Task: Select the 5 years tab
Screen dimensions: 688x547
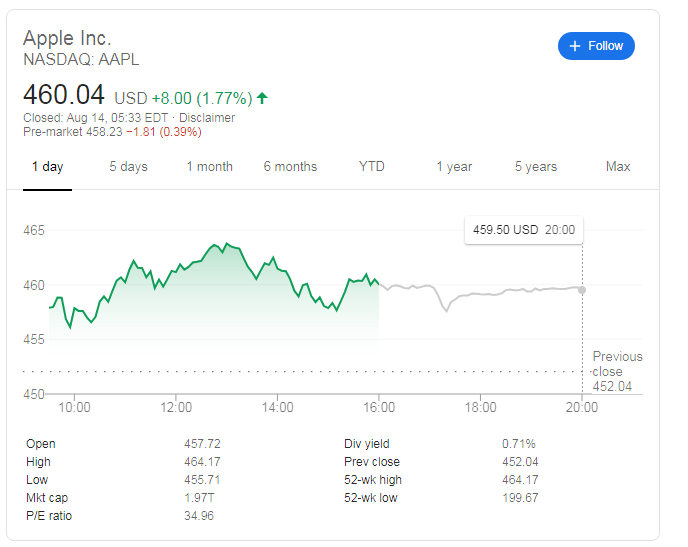Action: click(x=536, y=167)
